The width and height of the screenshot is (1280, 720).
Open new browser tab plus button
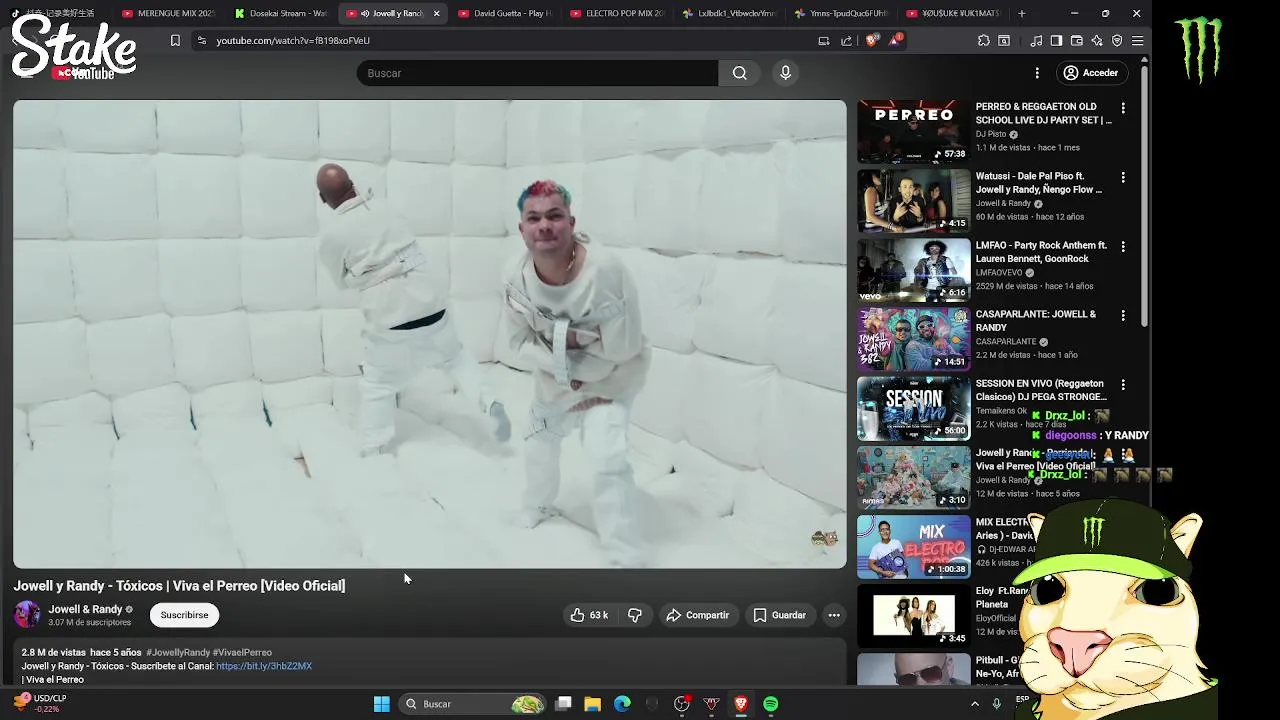click(1021, 13)
